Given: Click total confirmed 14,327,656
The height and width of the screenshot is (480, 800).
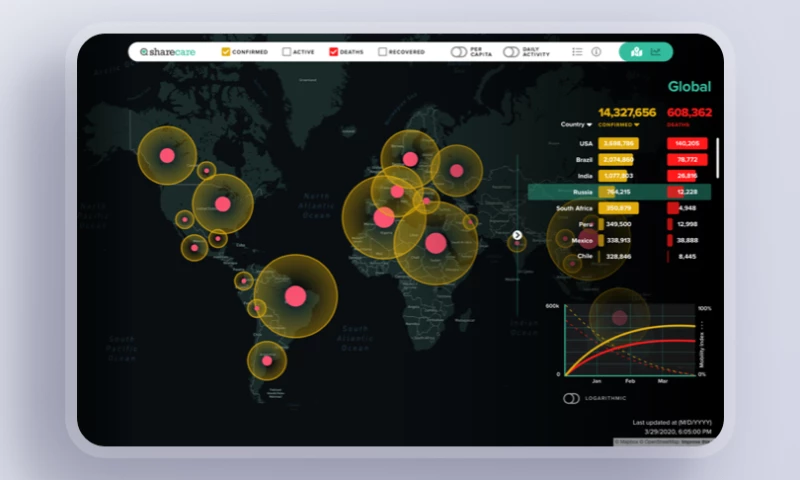Looking at the screenshot, I should 627,112.
